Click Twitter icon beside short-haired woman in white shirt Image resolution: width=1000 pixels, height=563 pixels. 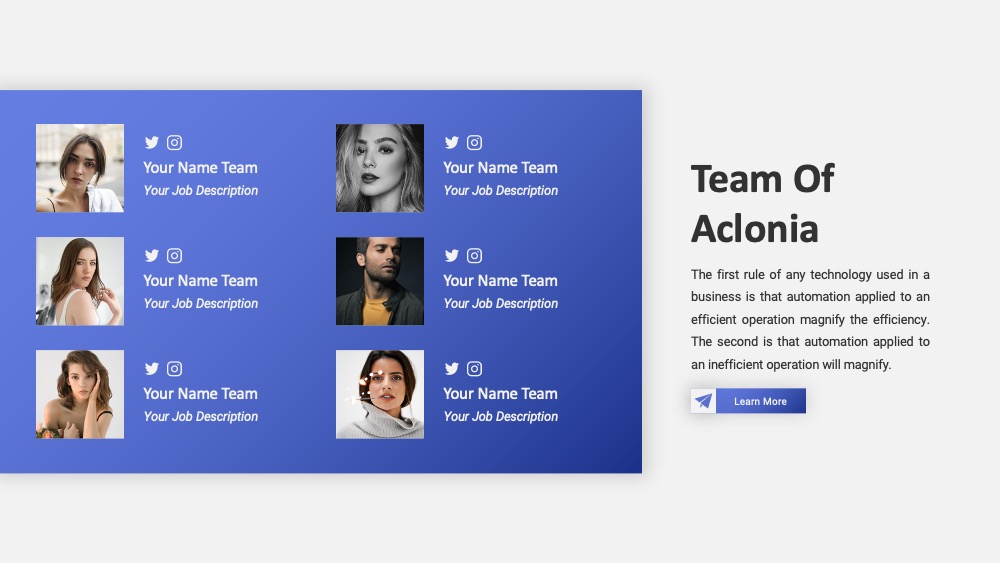[x=152, y=142]
